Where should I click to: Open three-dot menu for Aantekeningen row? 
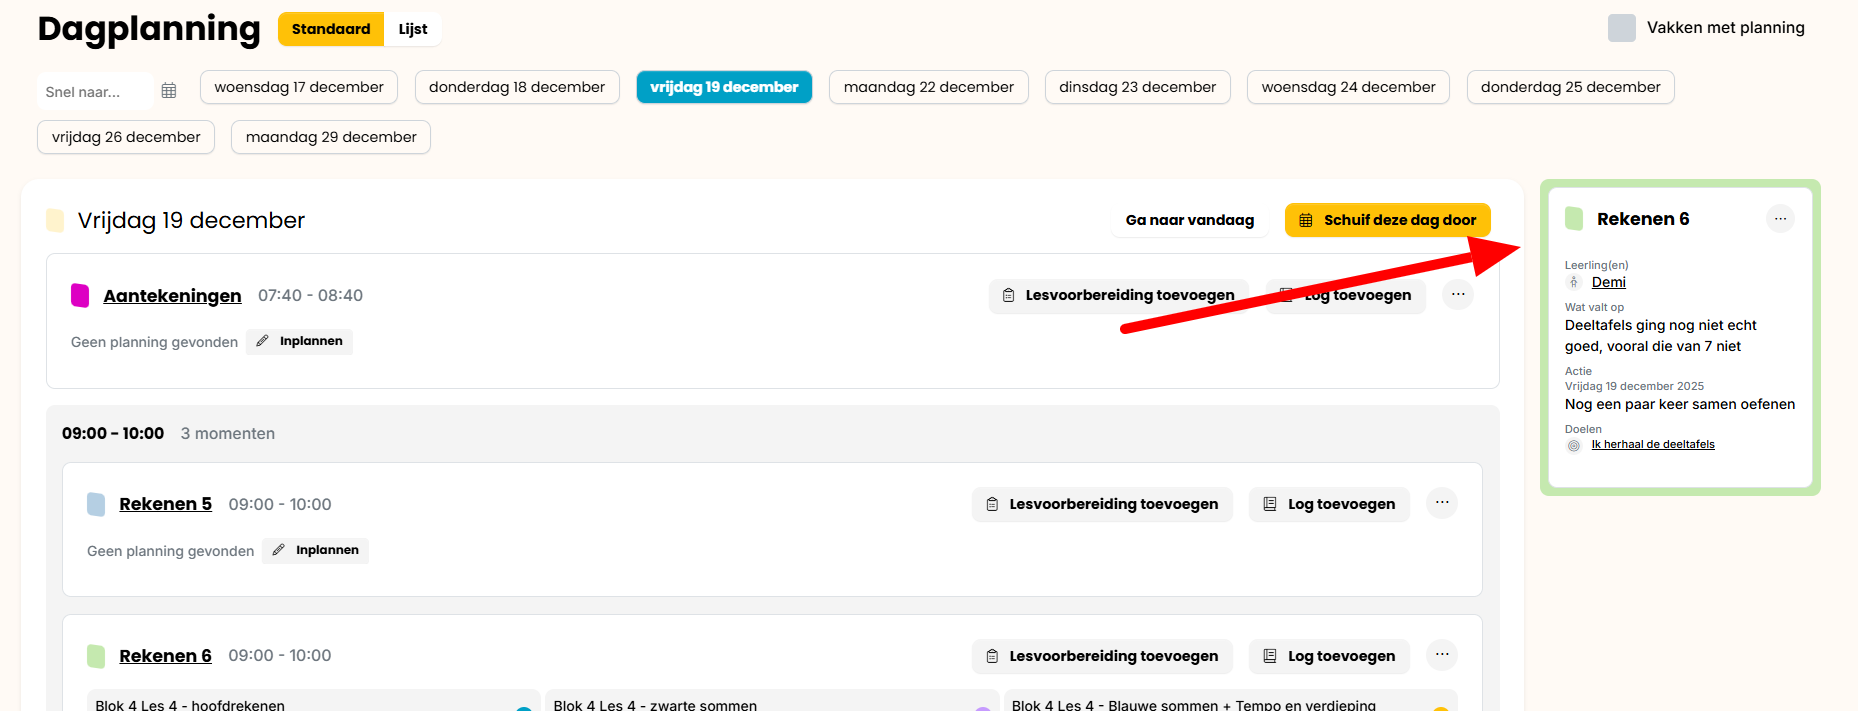point(1458,295)
